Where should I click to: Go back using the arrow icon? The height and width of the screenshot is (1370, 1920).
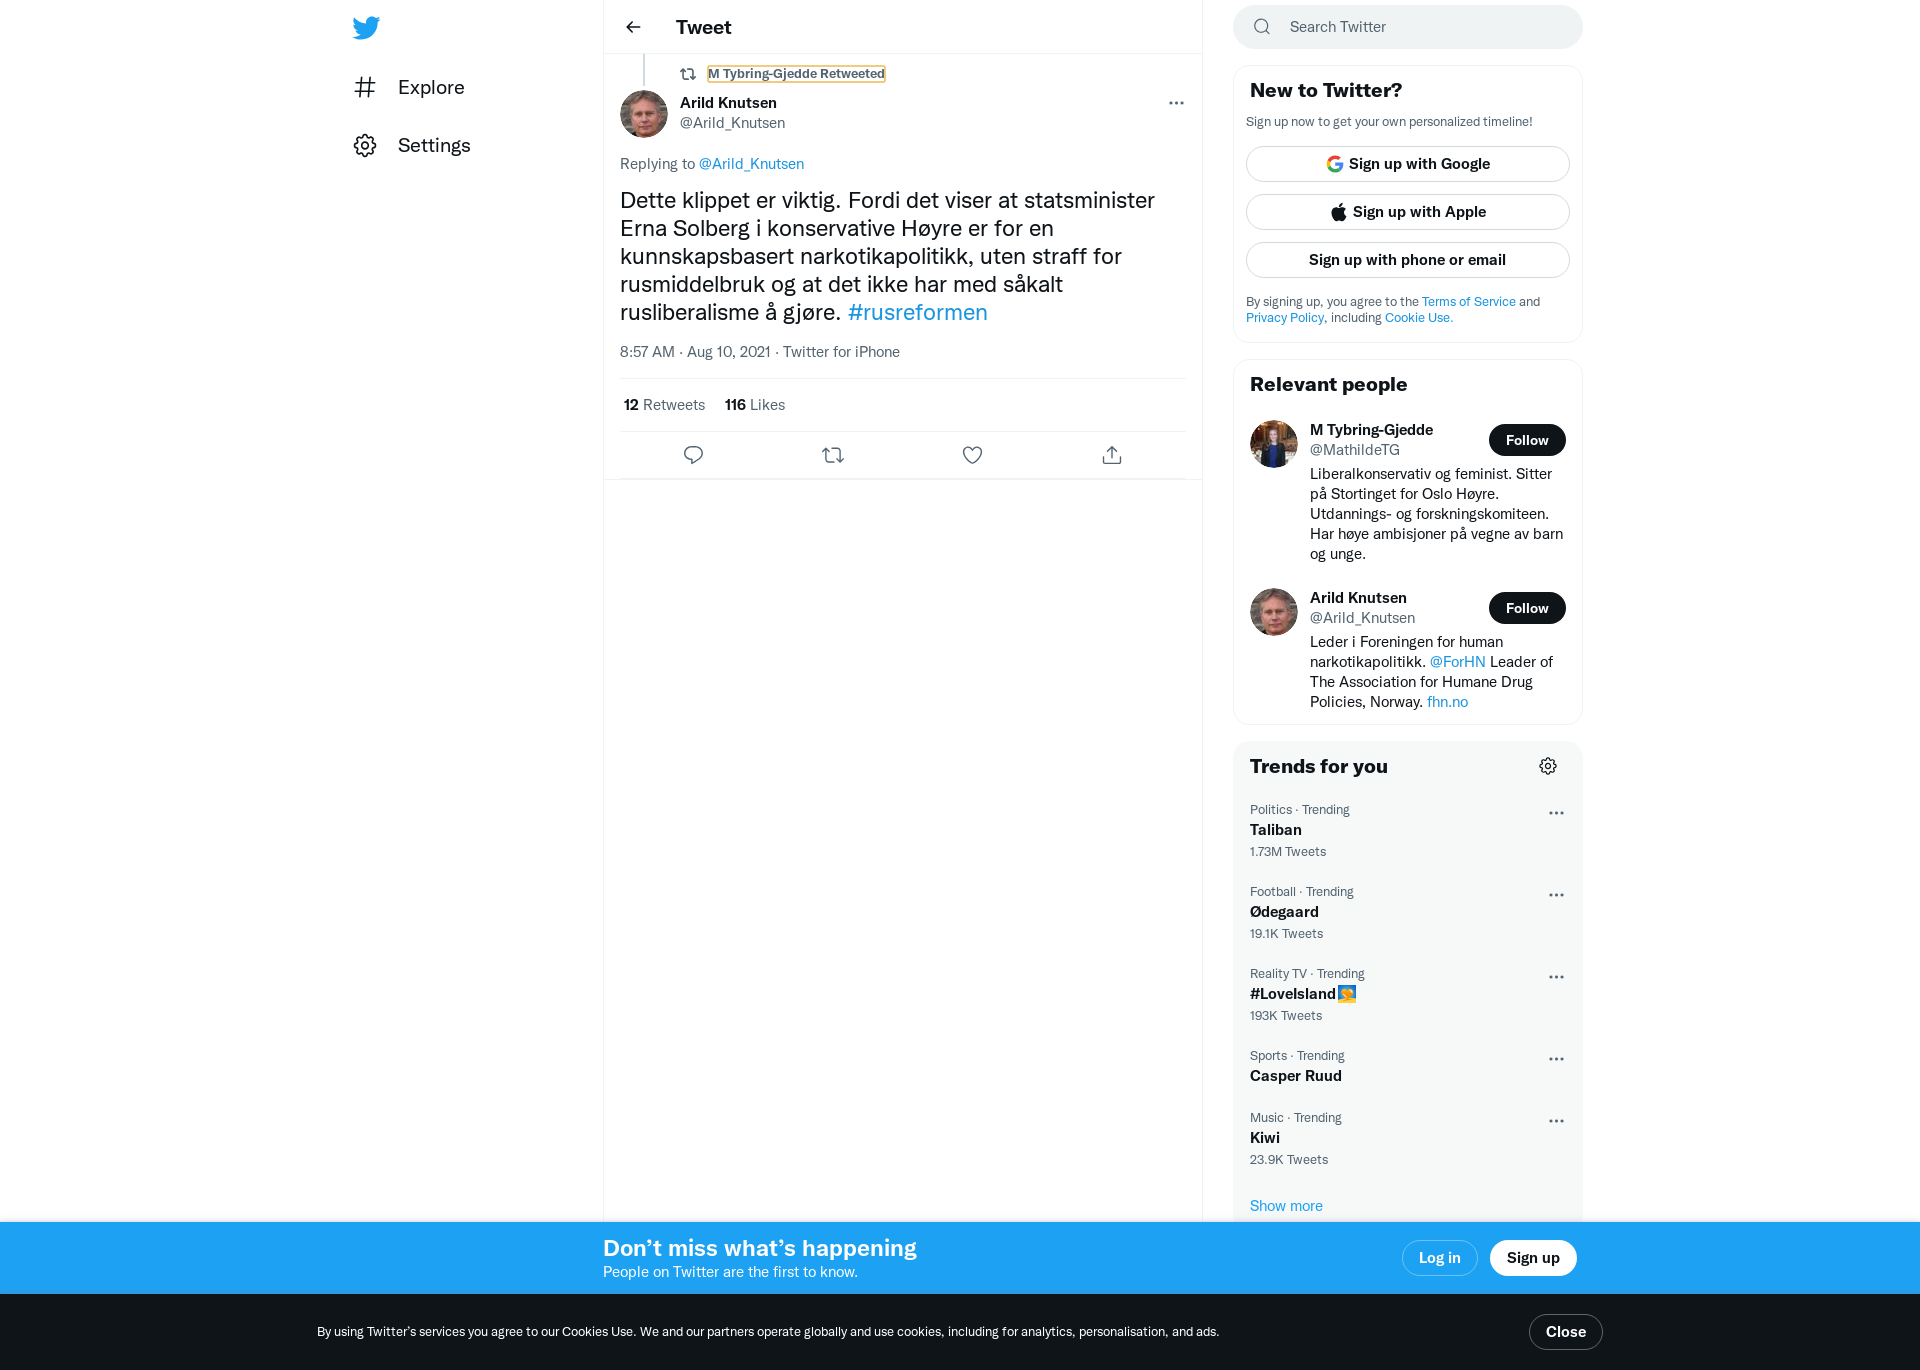(633, 27)
